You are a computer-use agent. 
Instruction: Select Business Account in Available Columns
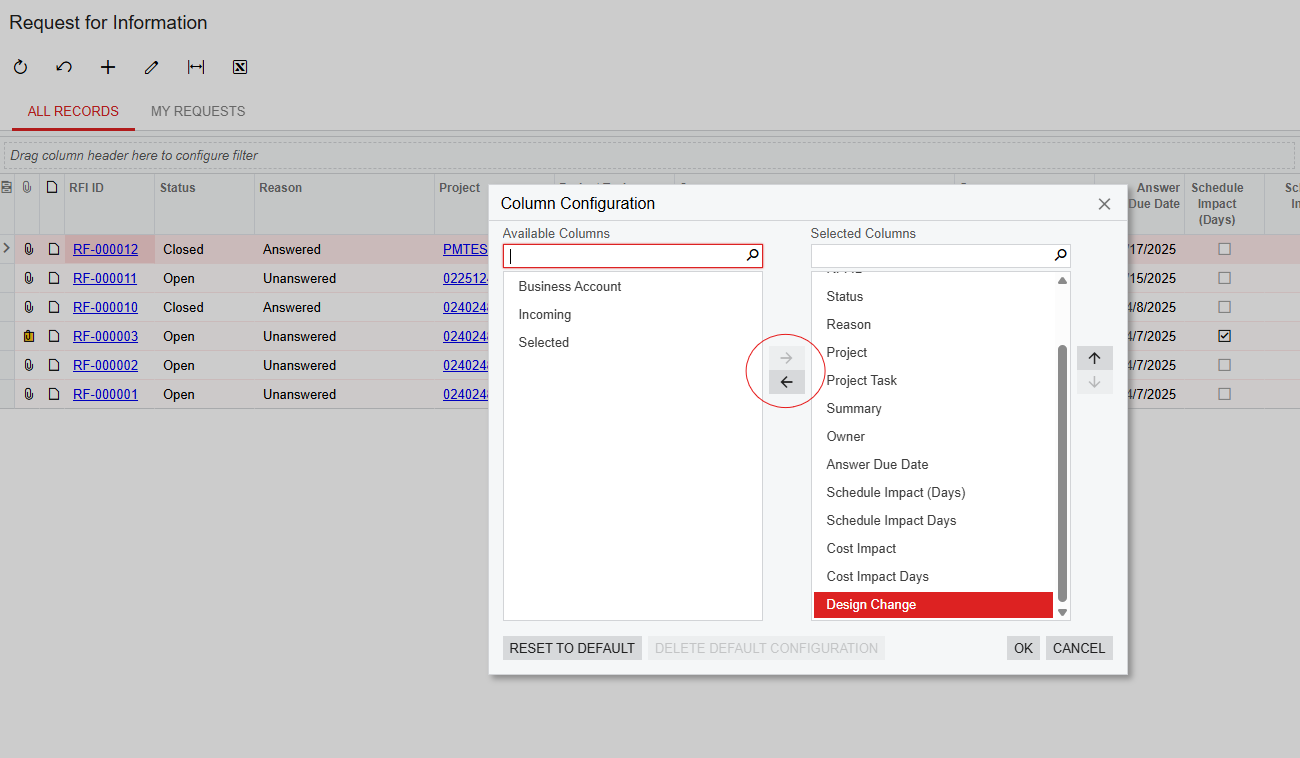coord(570,286)
